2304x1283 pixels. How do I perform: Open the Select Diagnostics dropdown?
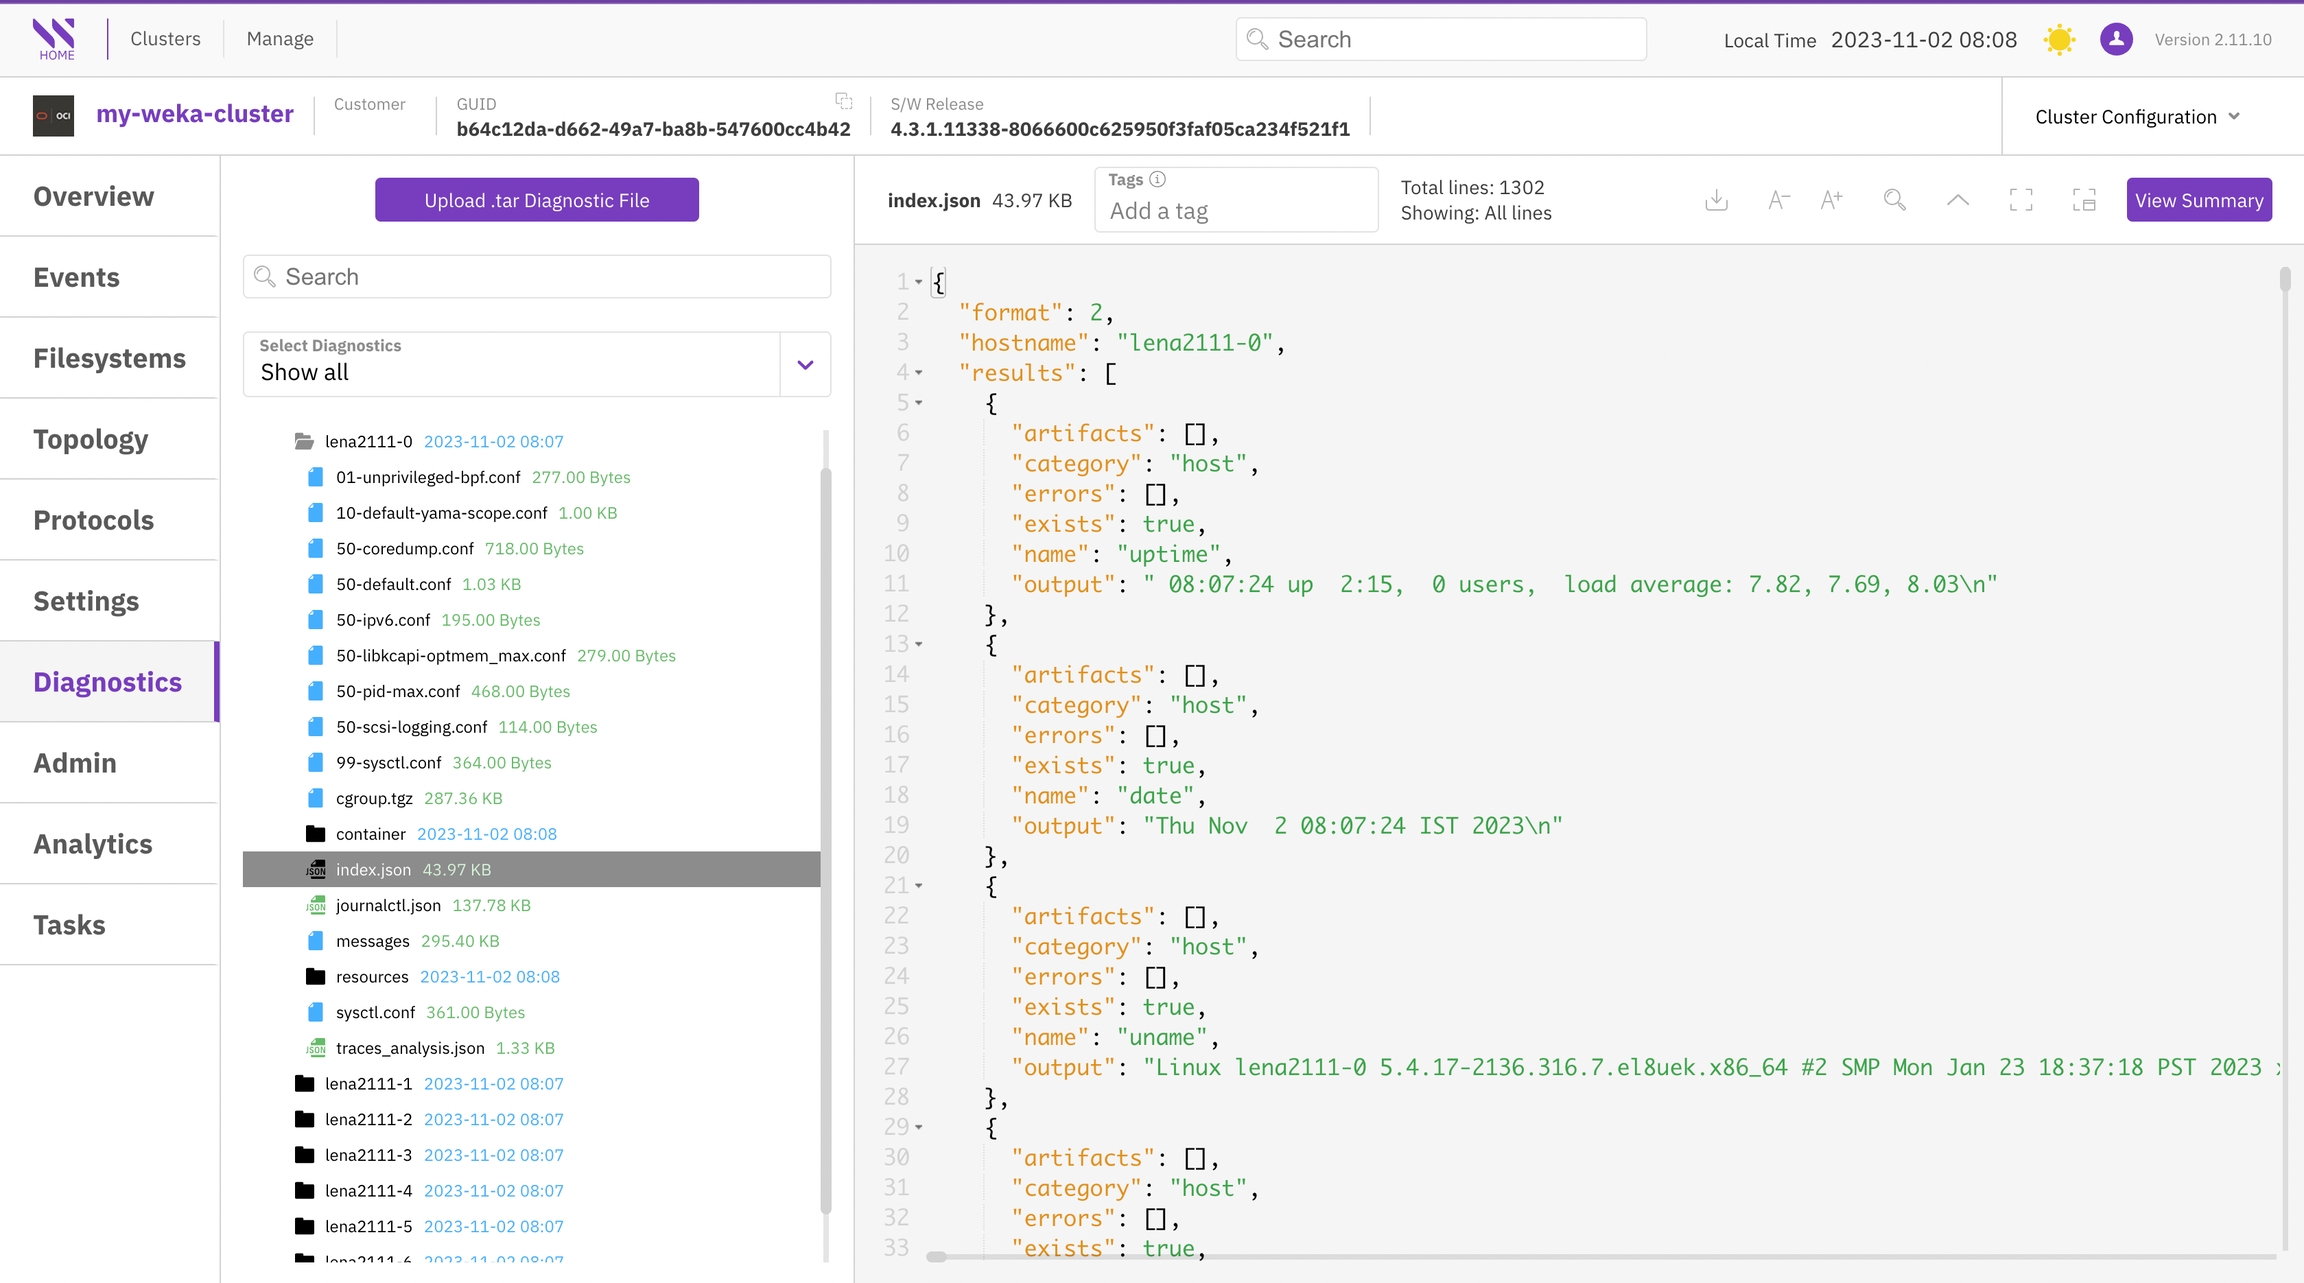(805, 365)
